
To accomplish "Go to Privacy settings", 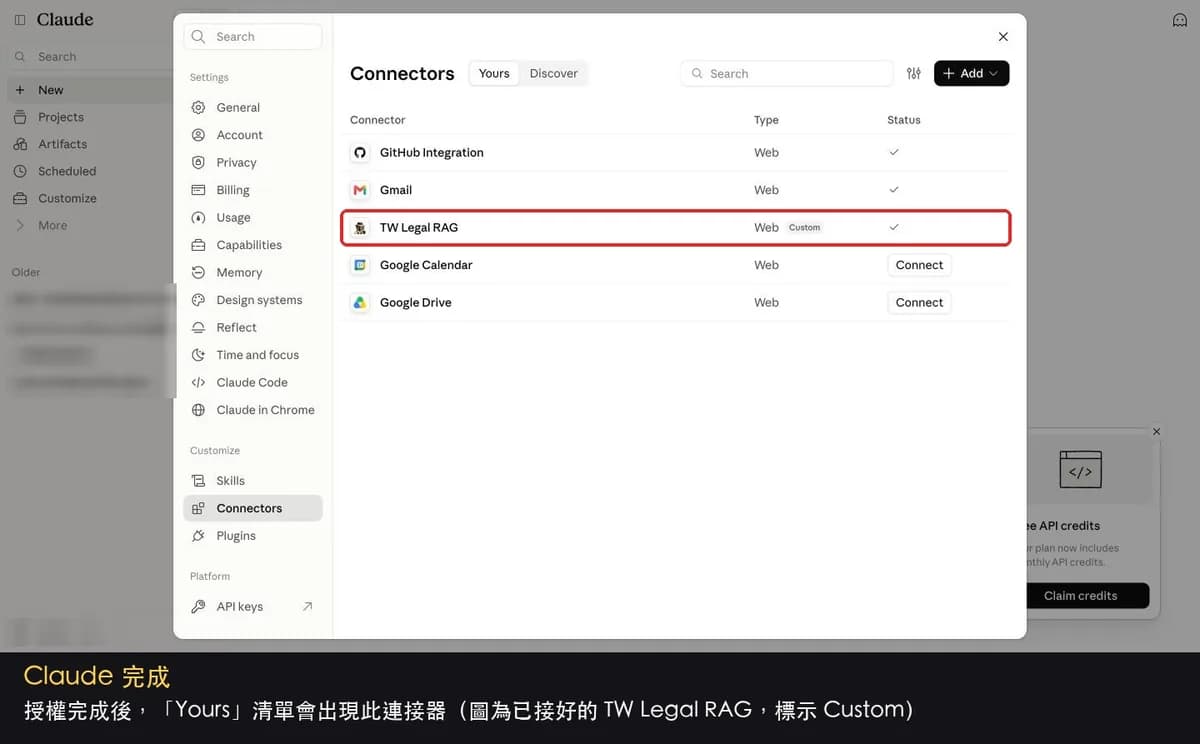I will pos(253,163).
